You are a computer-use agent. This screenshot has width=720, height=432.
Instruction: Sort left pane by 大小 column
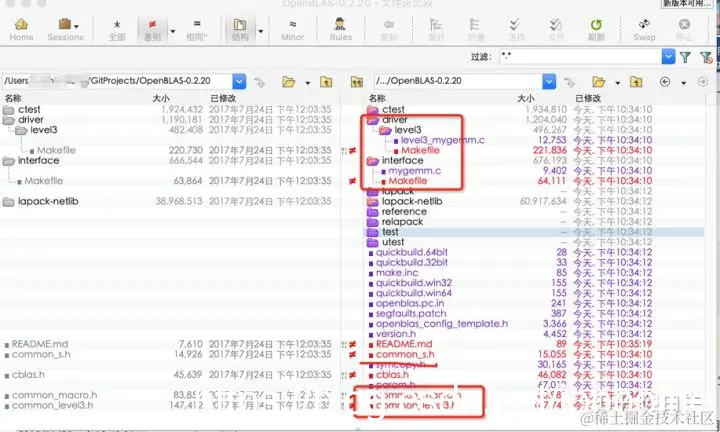point(161,98)
